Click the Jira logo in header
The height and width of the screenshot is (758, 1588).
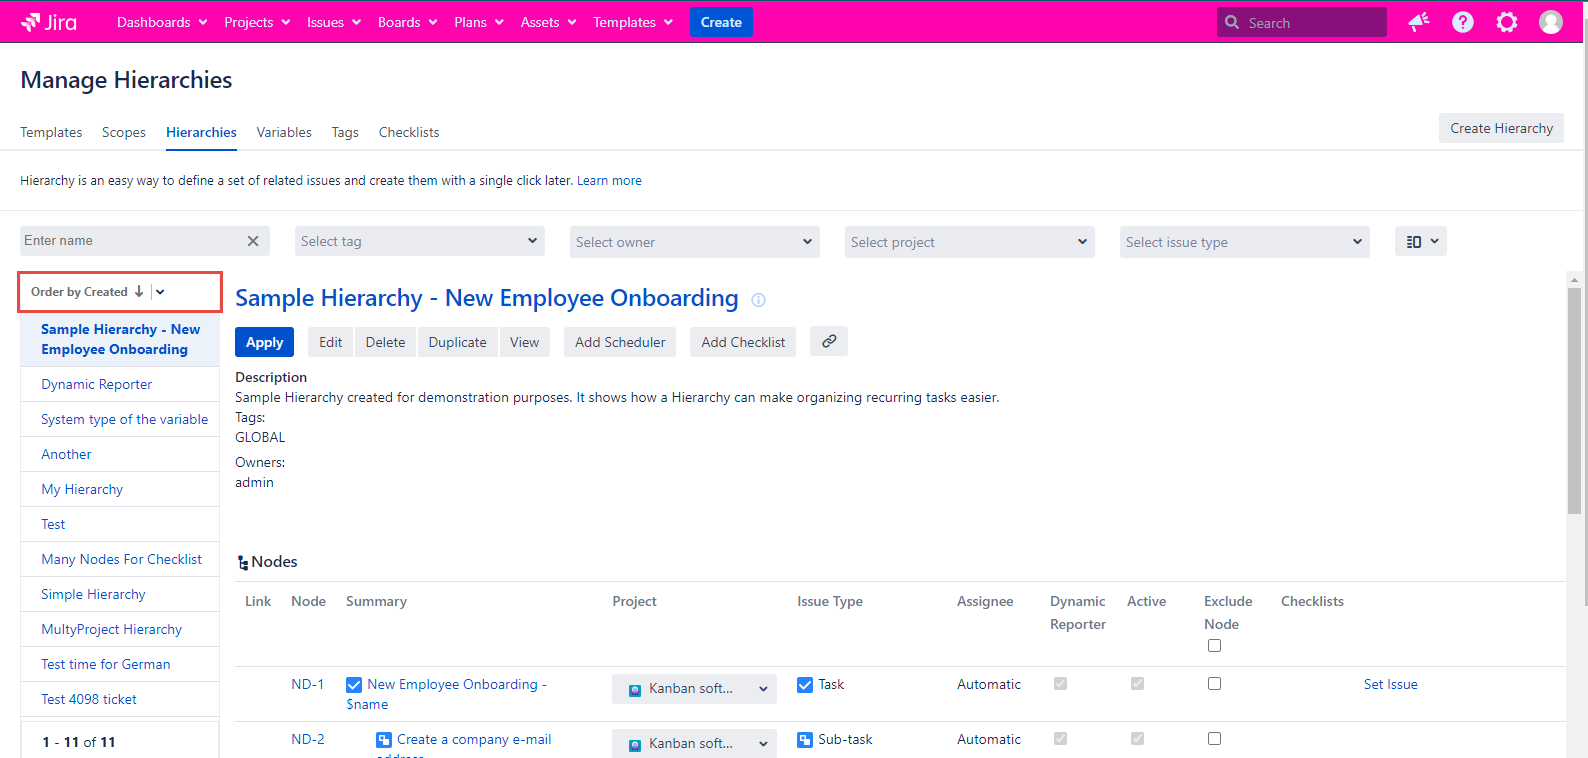tap(49, 22)
